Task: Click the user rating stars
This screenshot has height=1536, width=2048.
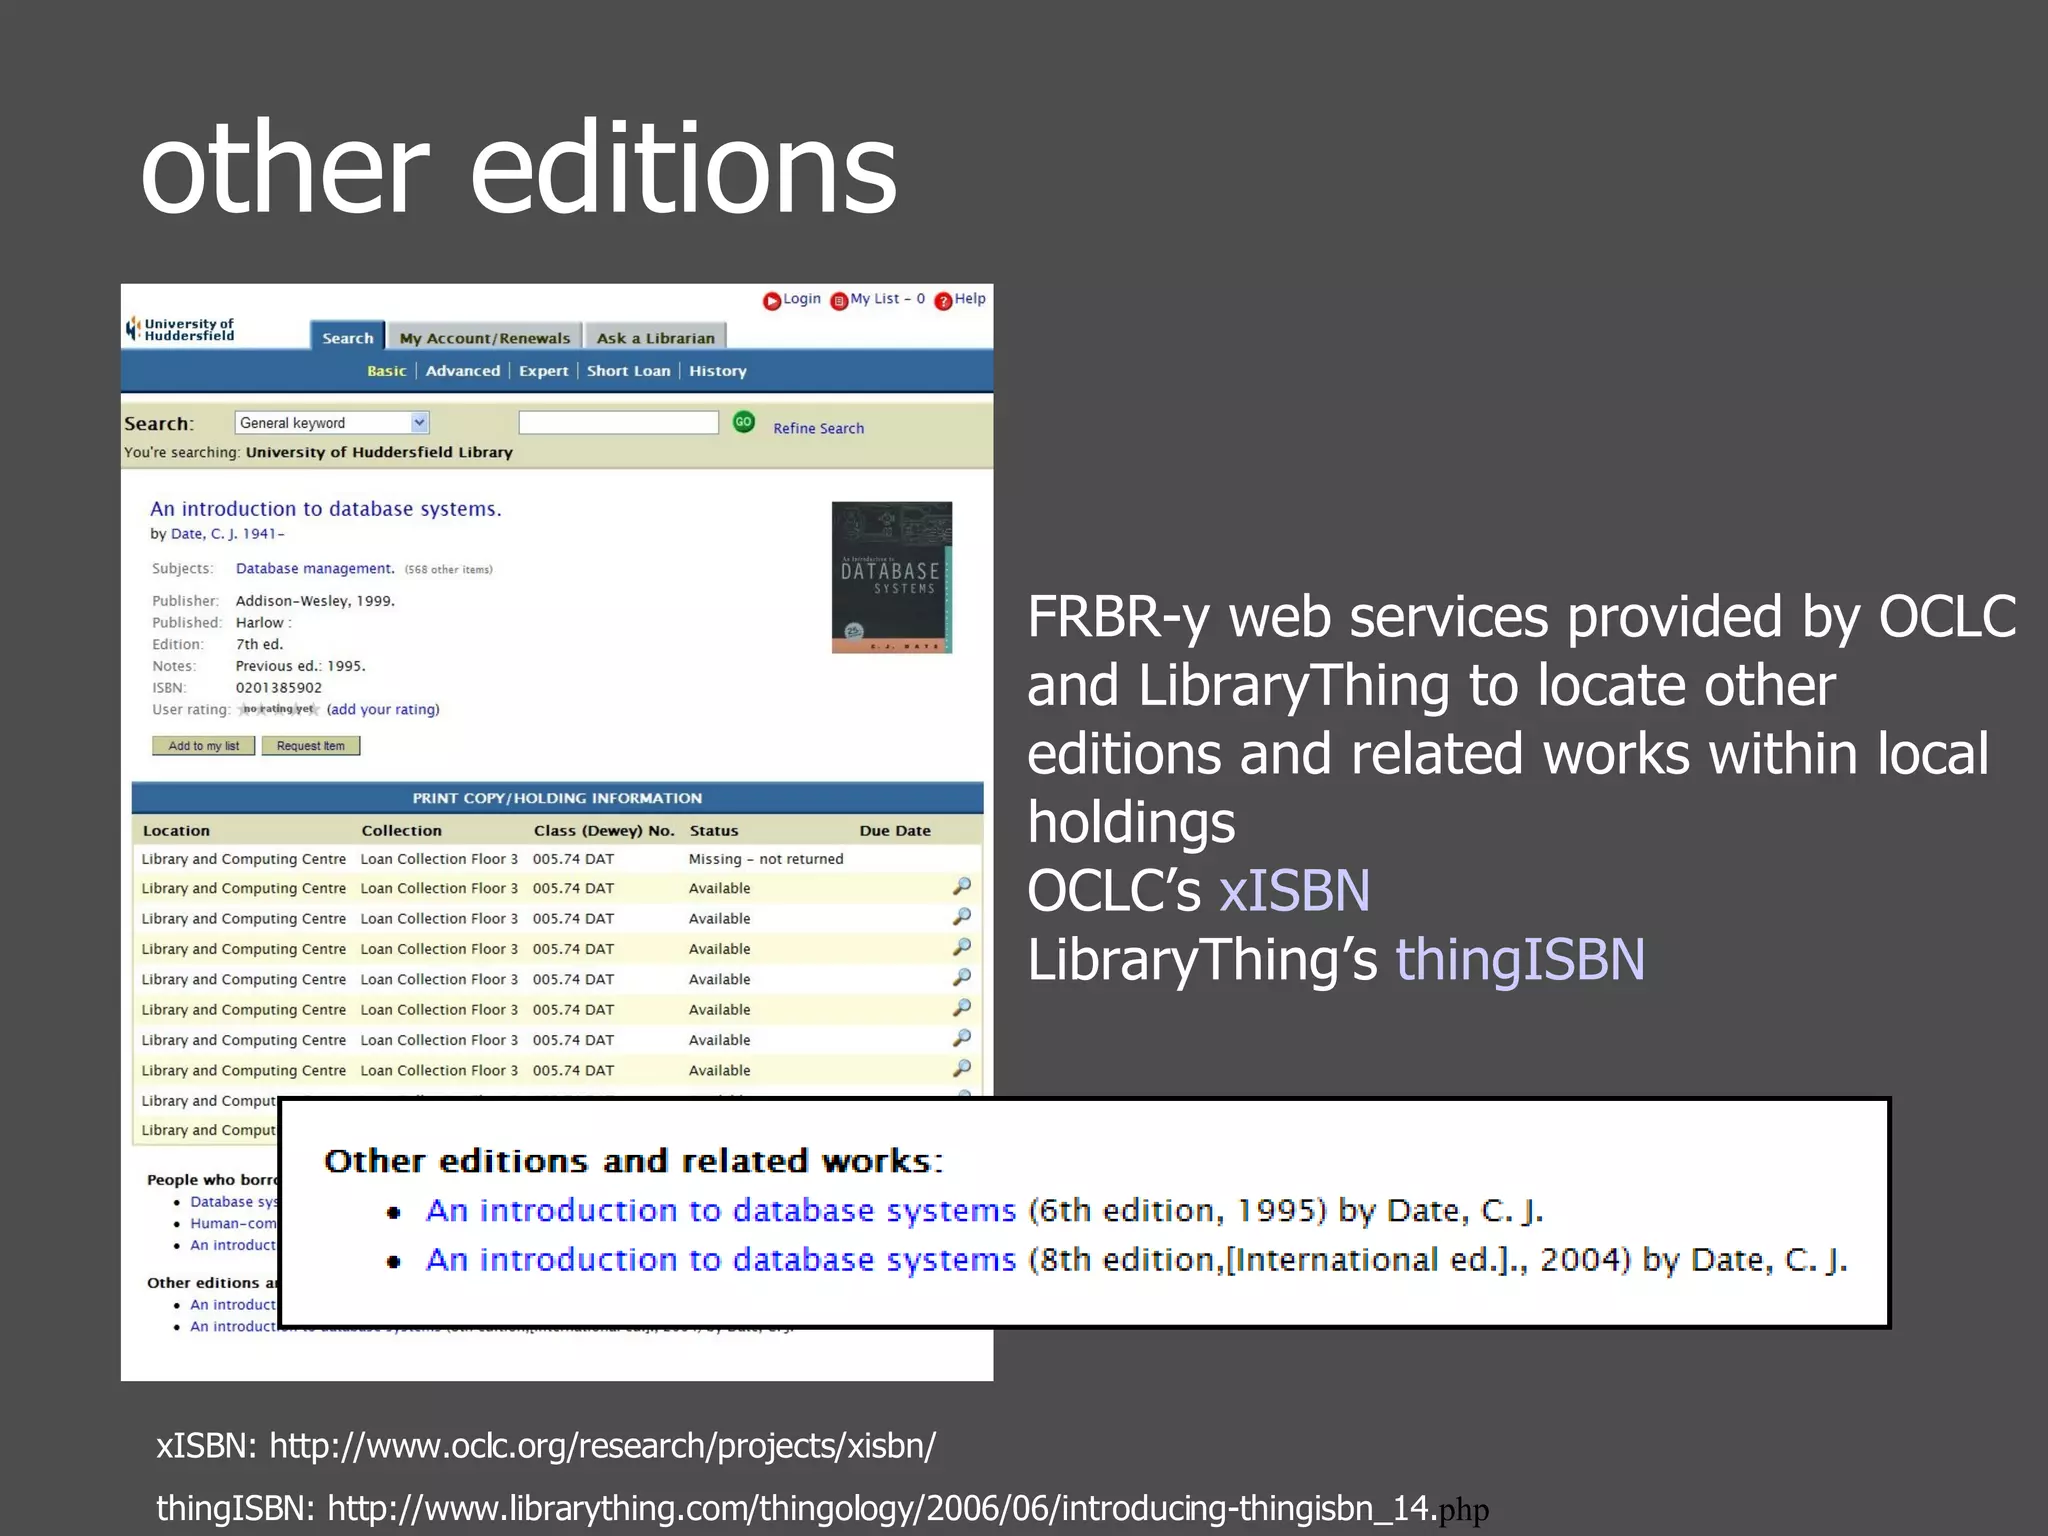Action: (x=279, y=709)
